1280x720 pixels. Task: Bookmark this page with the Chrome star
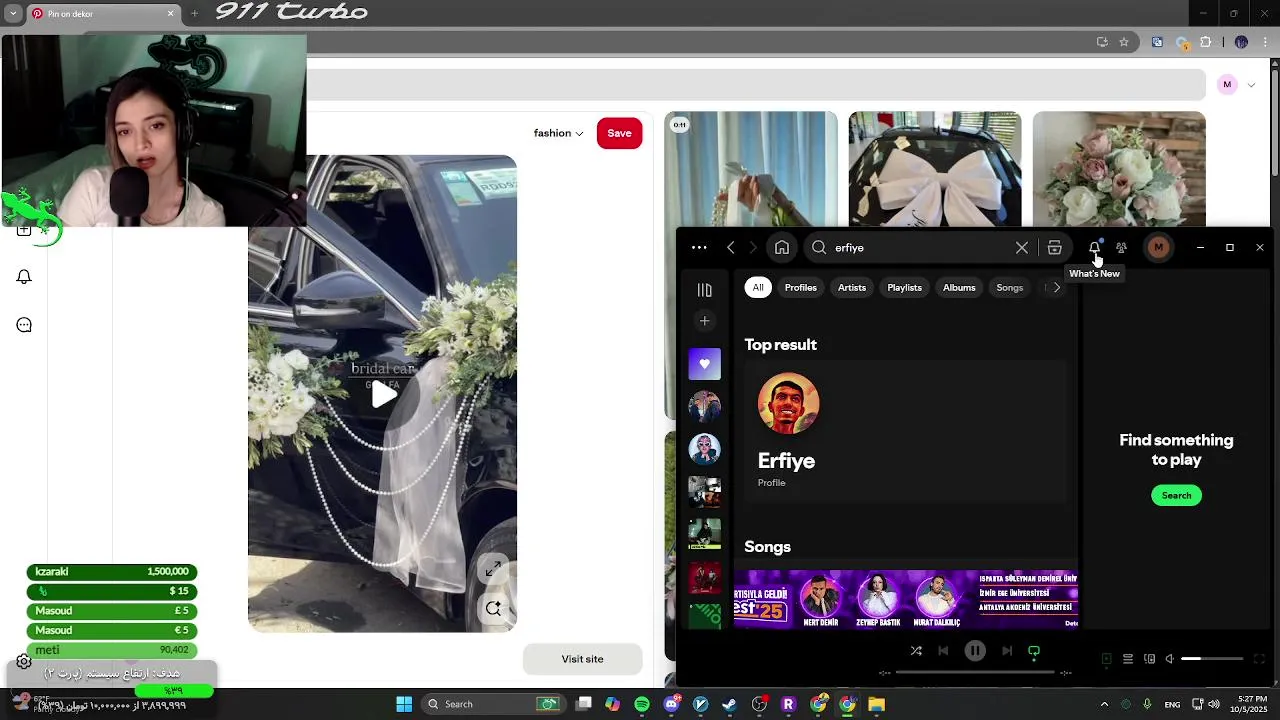coord(1124,42)
